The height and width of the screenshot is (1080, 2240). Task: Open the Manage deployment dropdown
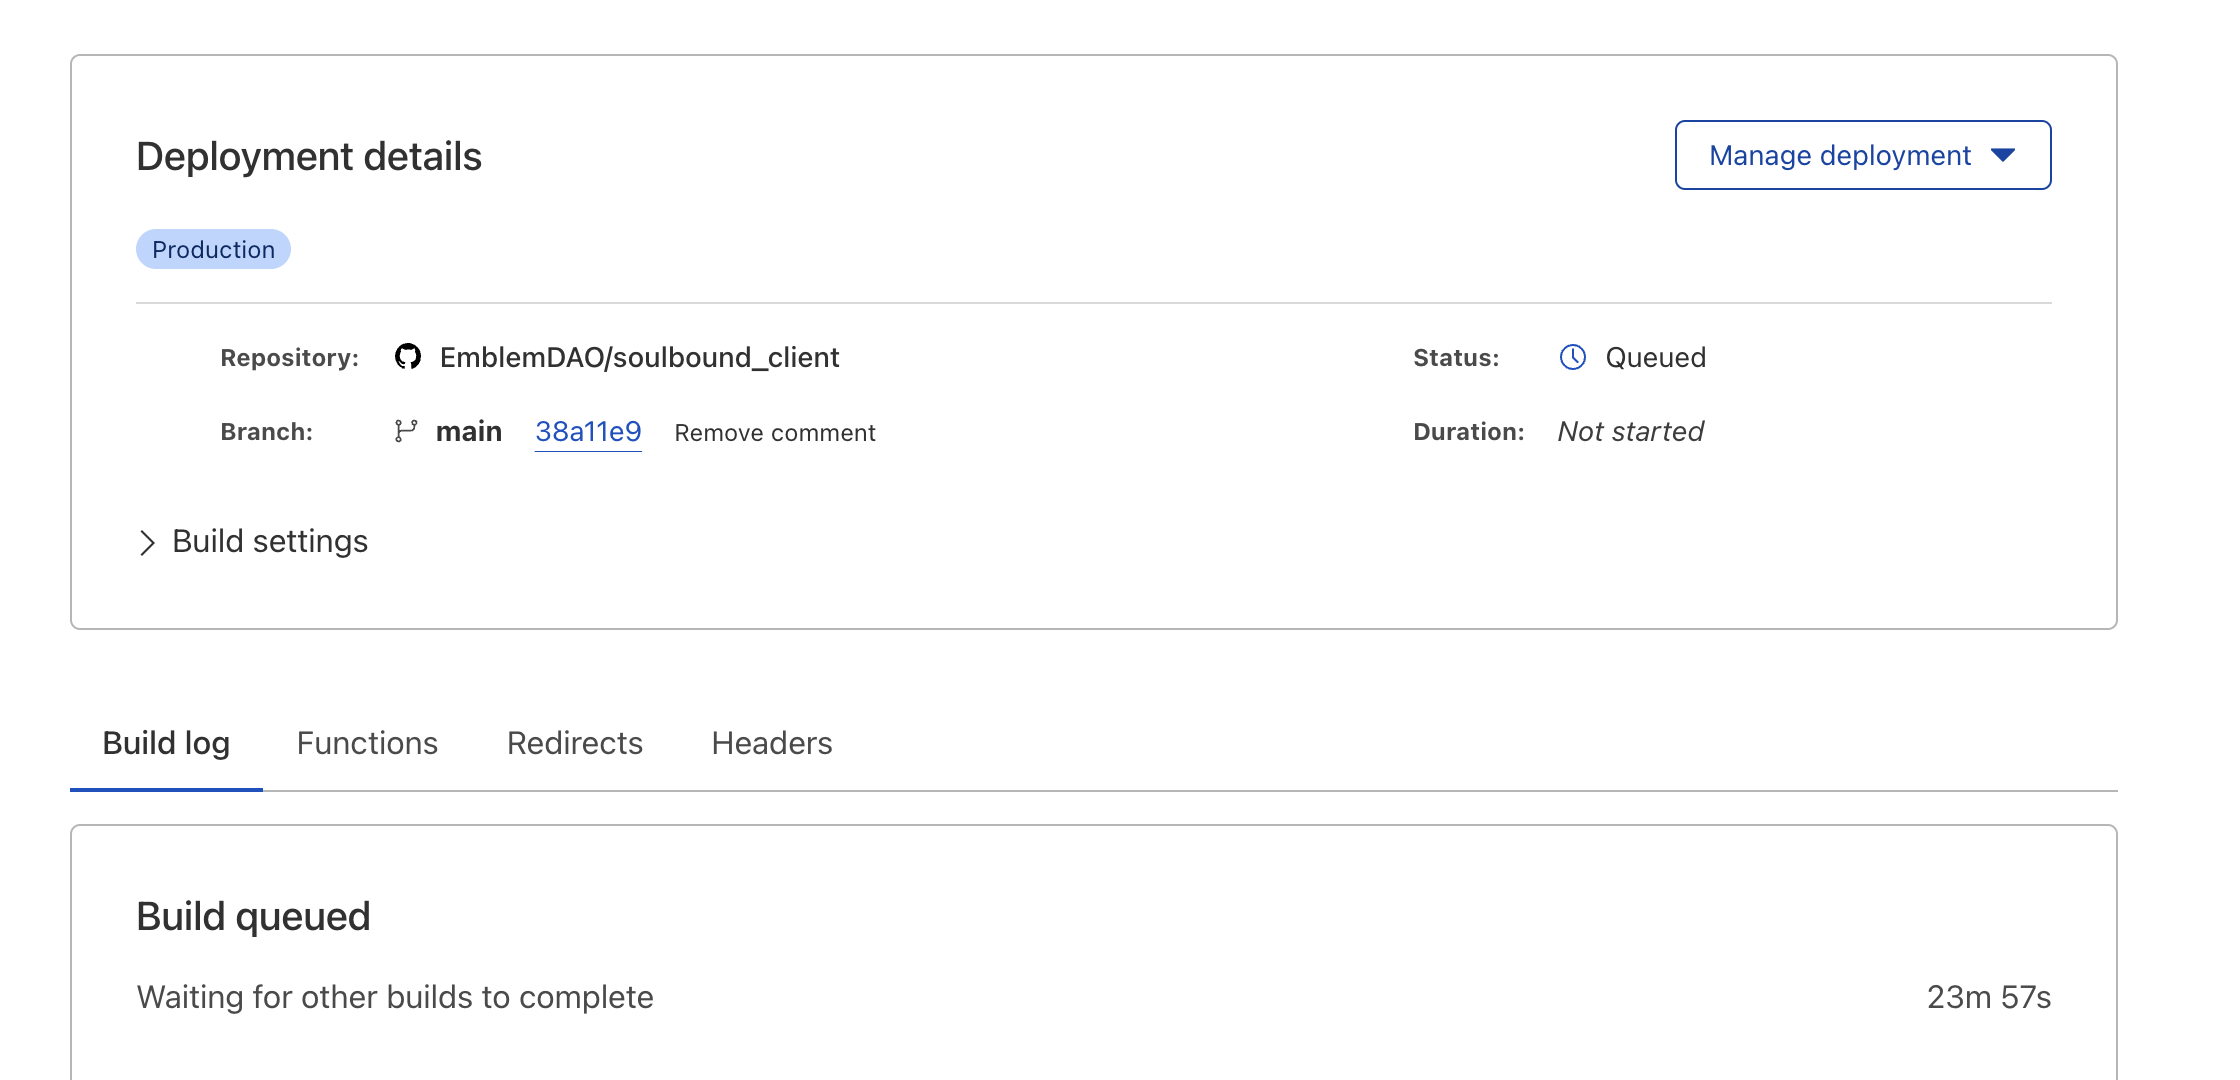(x=1861, y=155)
